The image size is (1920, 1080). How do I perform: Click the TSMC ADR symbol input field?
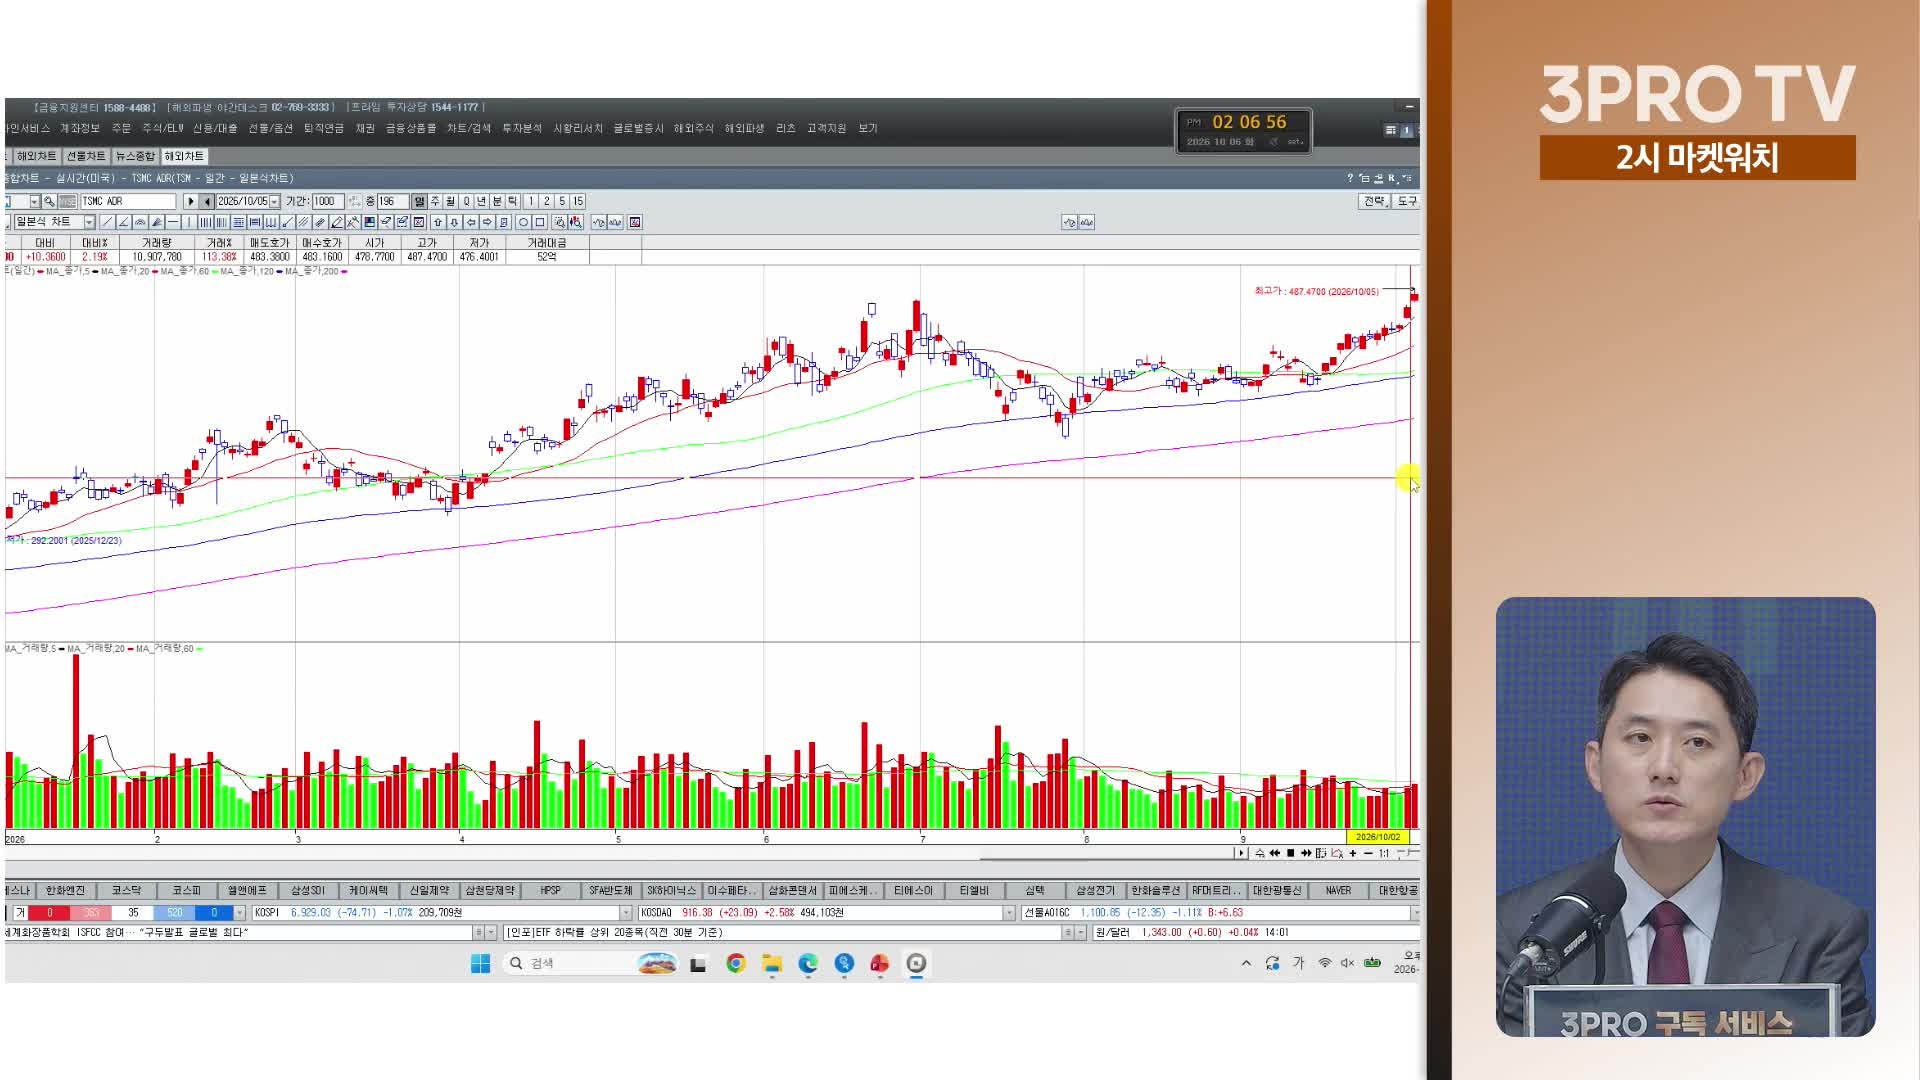pyautogui.click(x=128, y=201)
